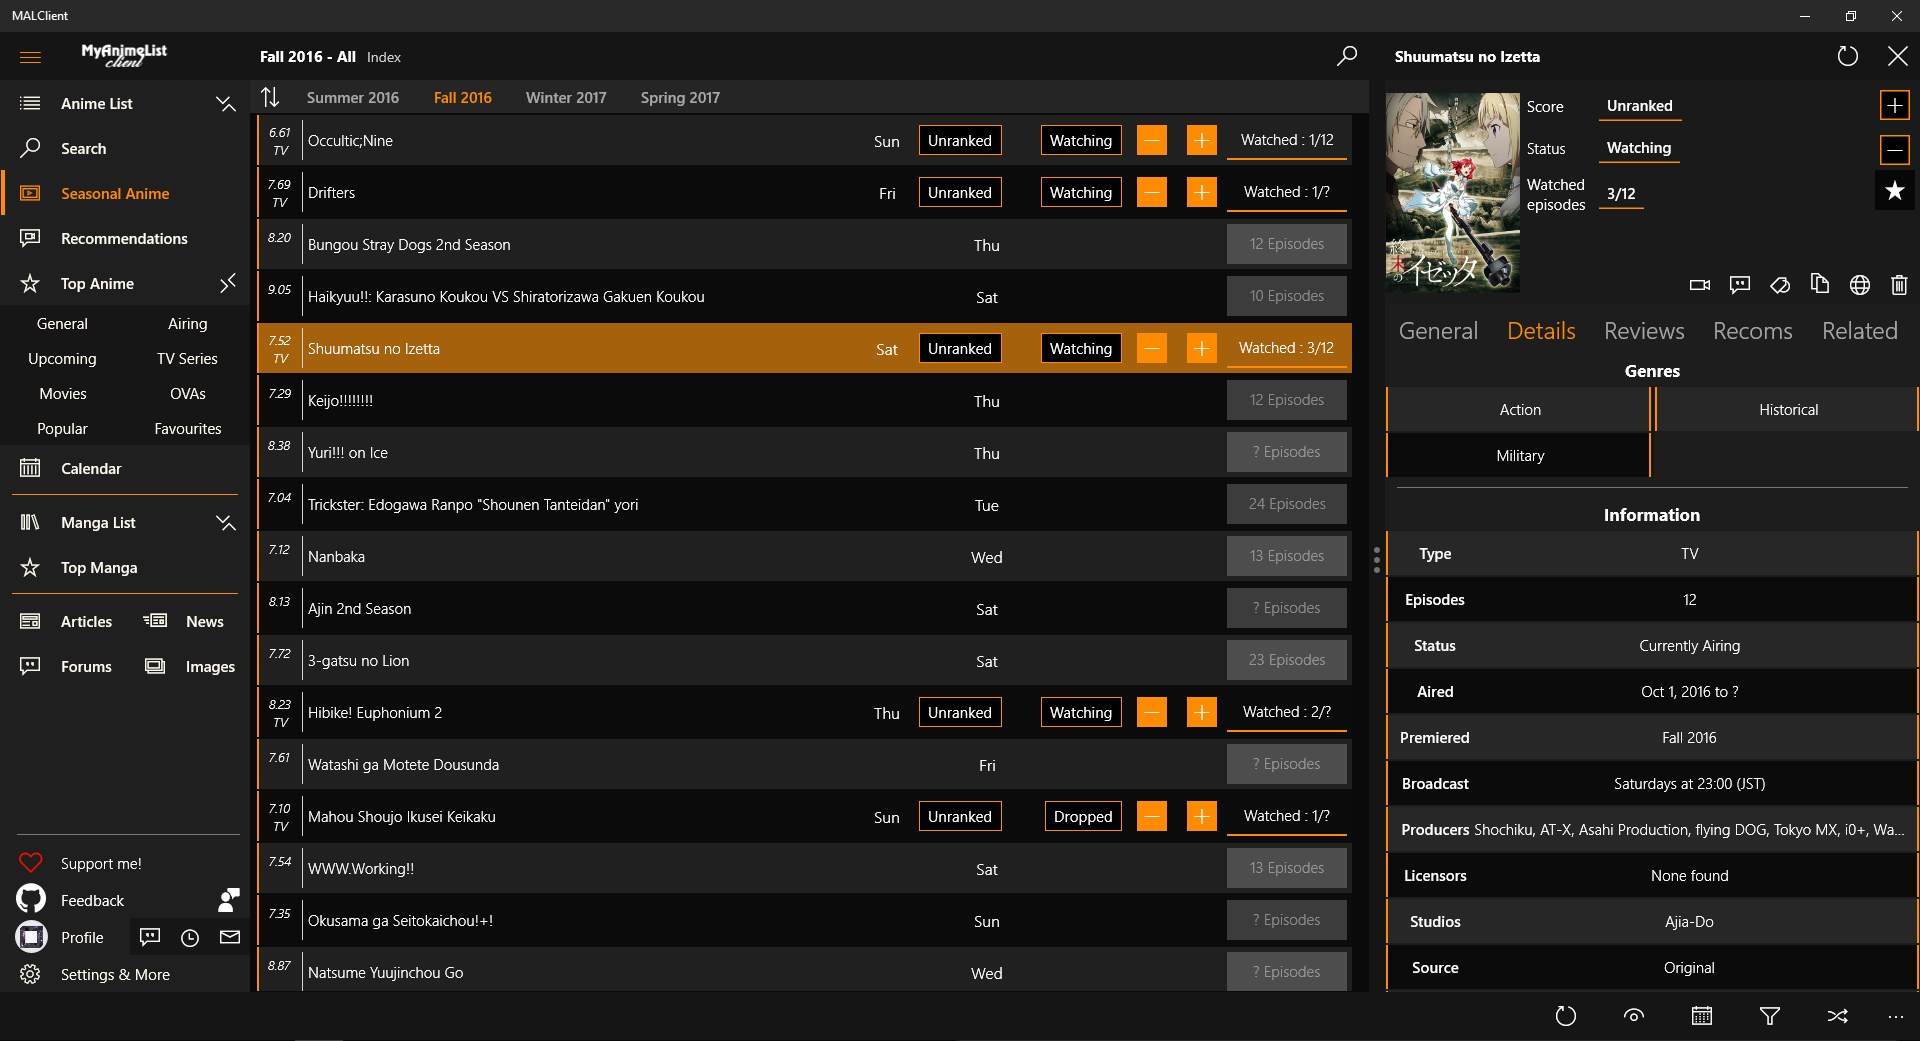Switch to Spring 2017 season tab
This screenshot has width=1920, height=1041.
coord(680,98)
